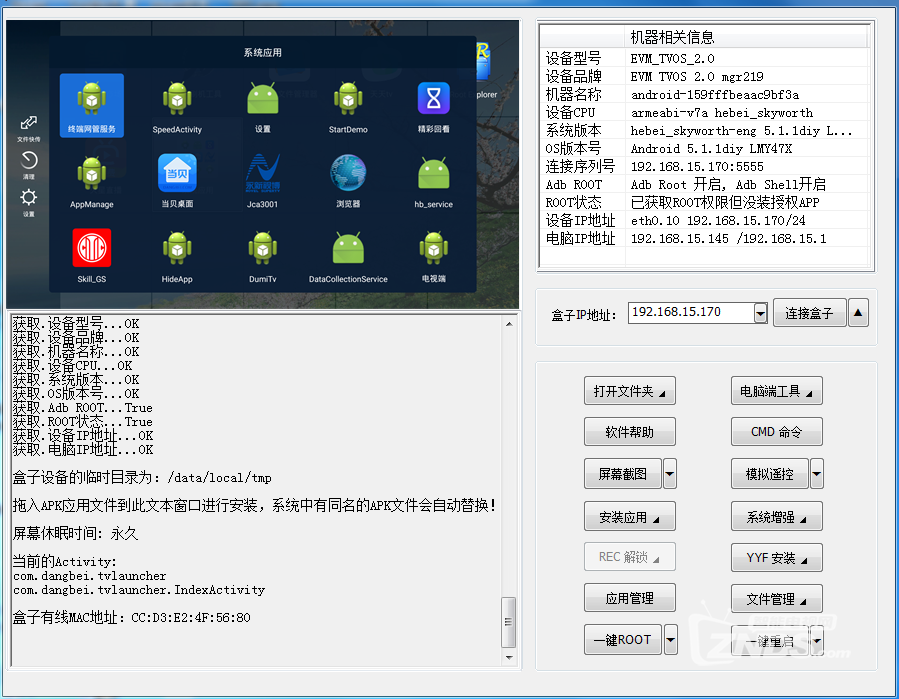
Task: Click the 机器相关信息 table header
Action: coord(672,37)
